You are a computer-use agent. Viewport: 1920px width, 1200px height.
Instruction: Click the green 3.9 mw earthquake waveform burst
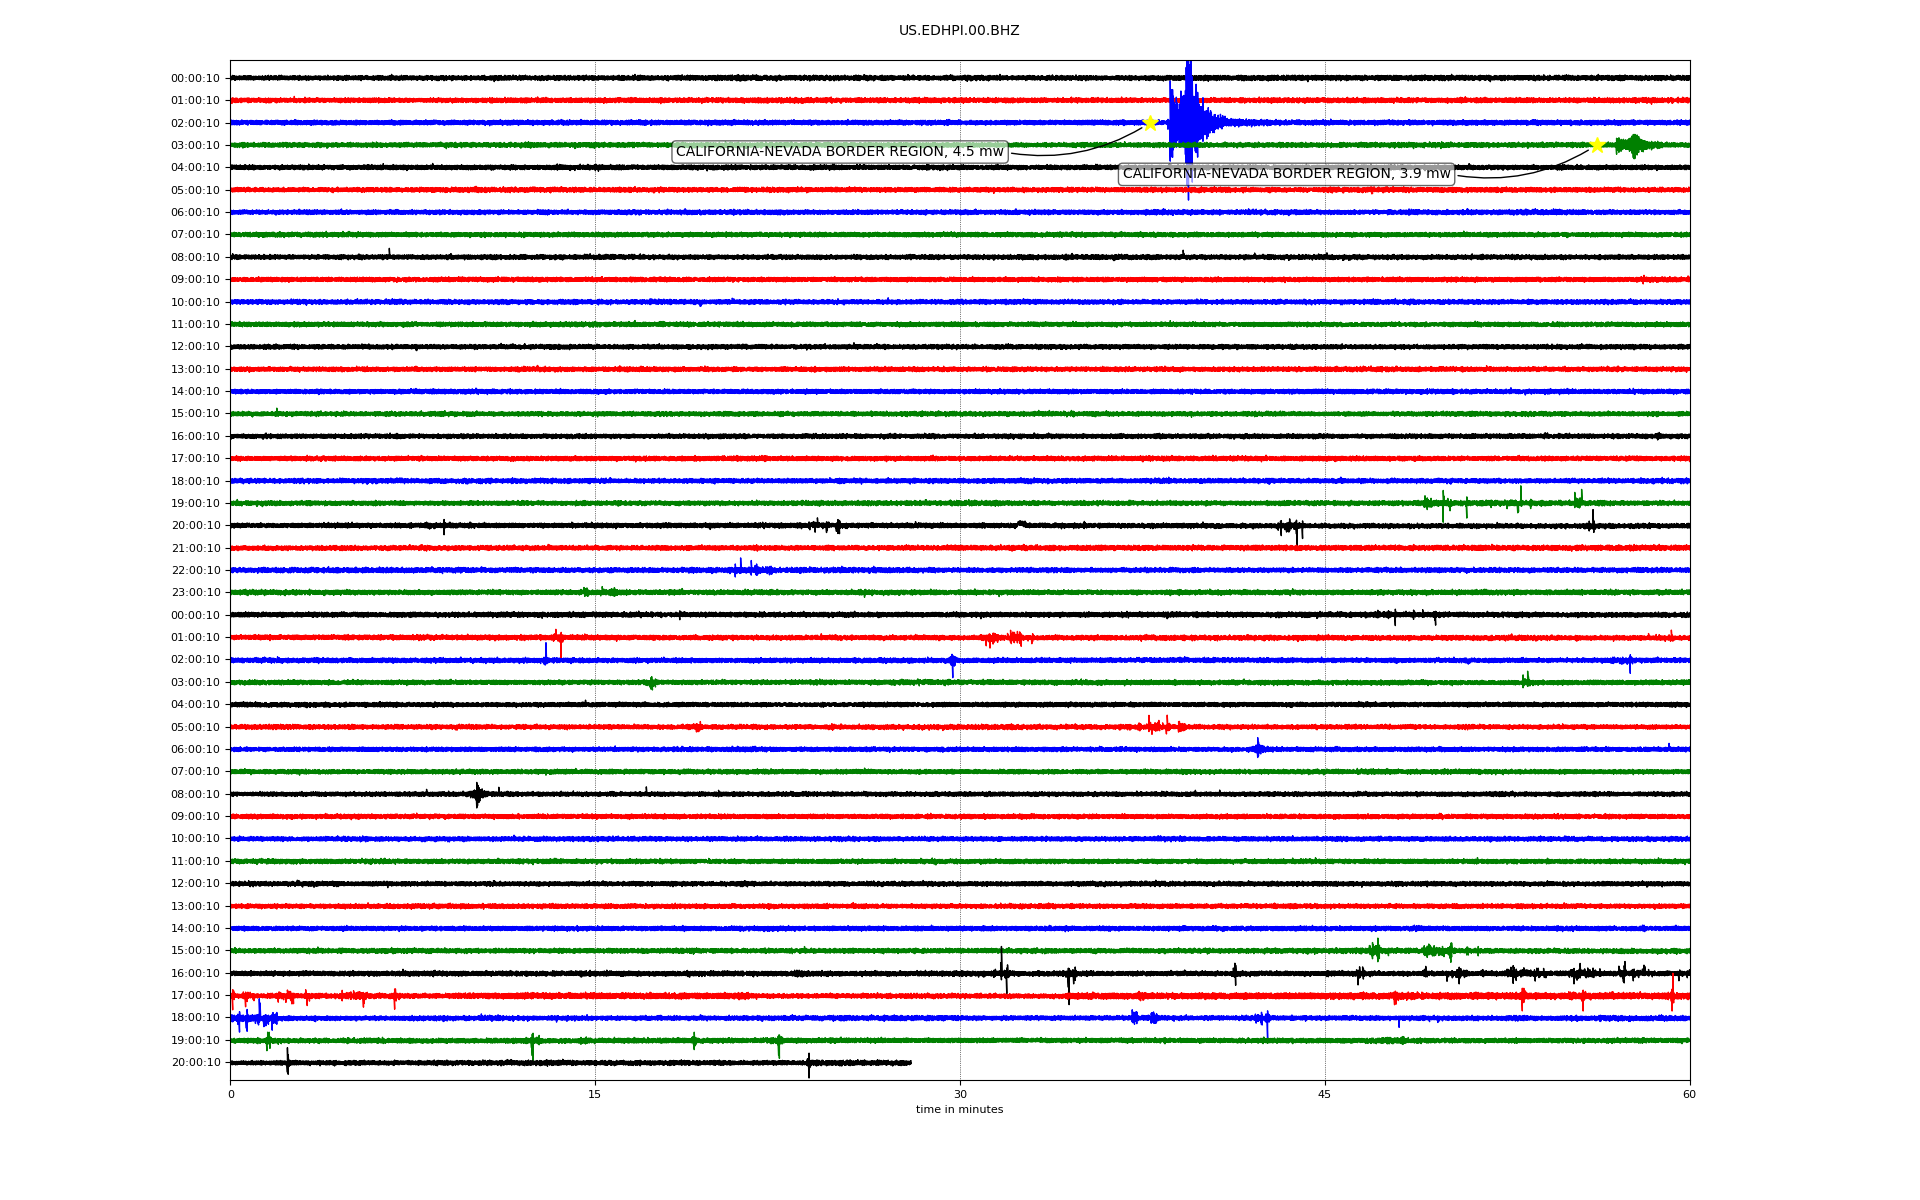click(x=1634, y=146)
